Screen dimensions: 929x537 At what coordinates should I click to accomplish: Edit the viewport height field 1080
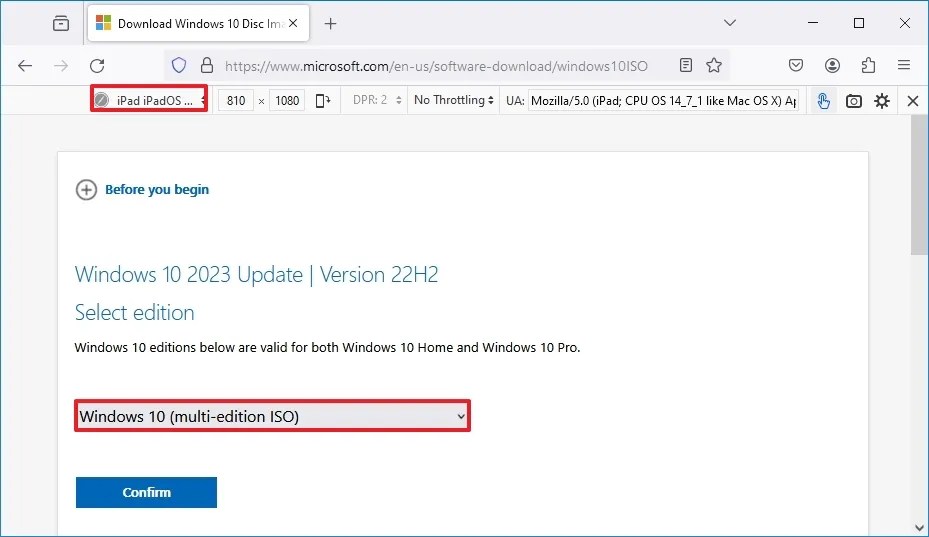click(x=287, y=101)
